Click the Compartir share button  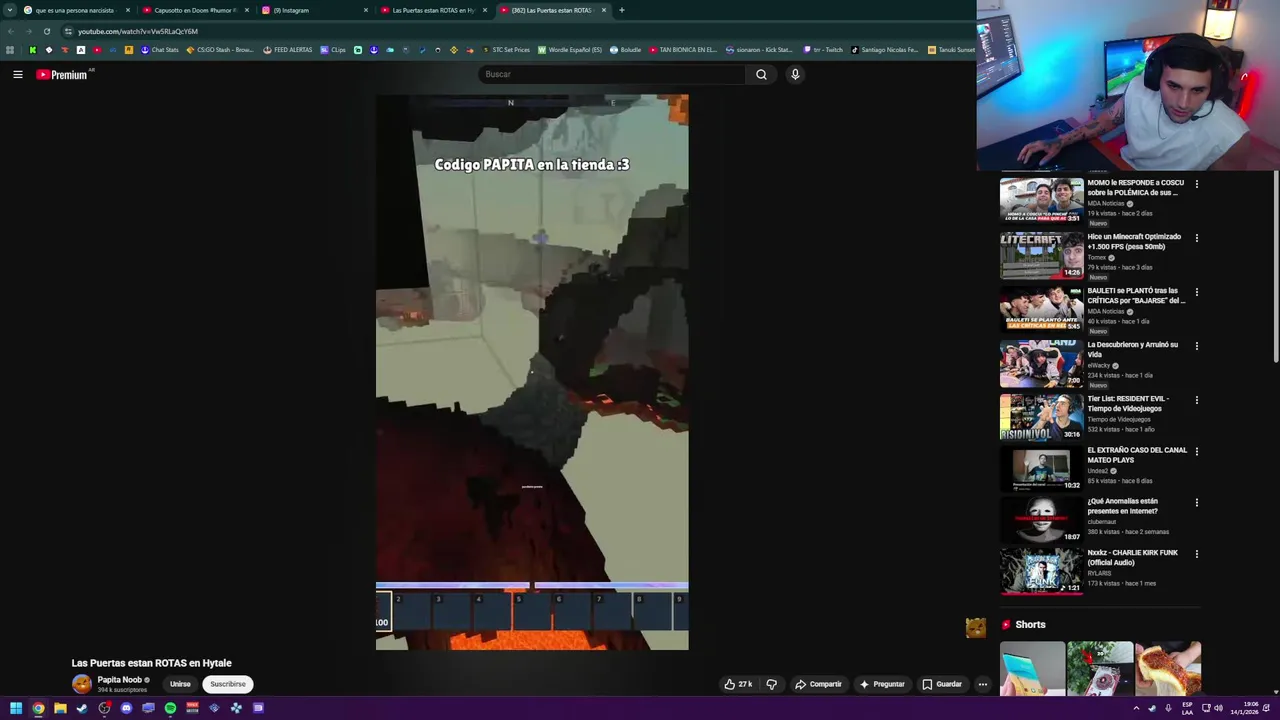818,684
